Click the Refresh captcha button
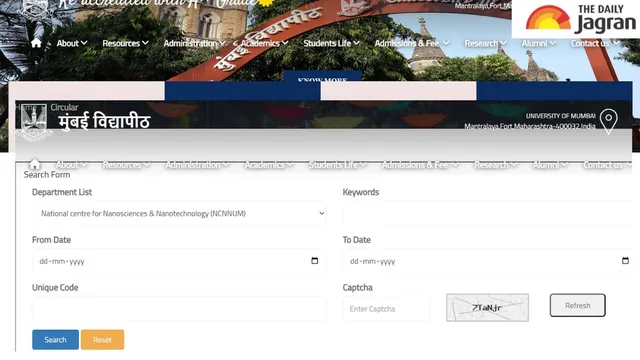The image size is (640, 360). (578, 305)
